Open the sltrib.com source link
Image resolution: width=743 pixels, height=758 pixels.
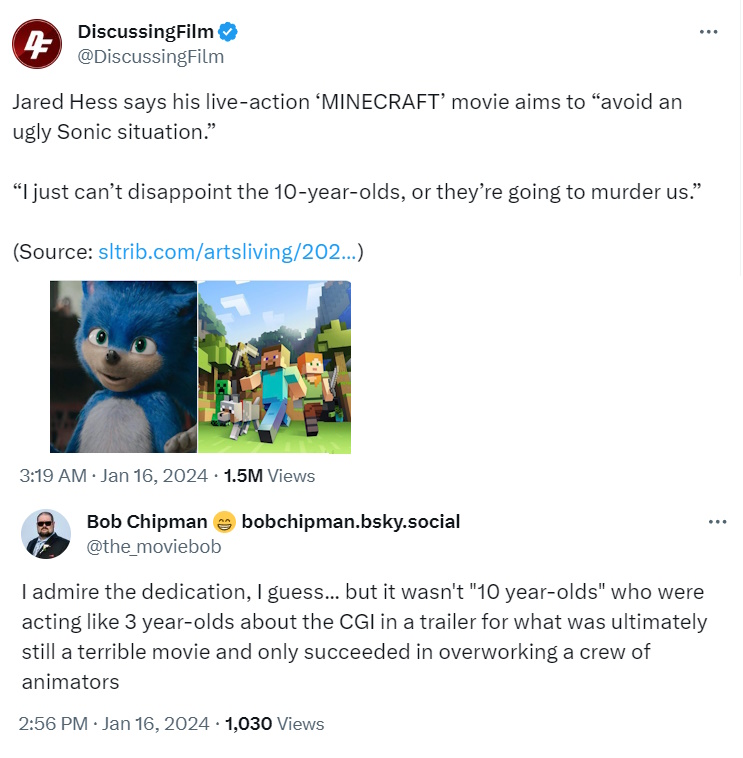[227, 251]
